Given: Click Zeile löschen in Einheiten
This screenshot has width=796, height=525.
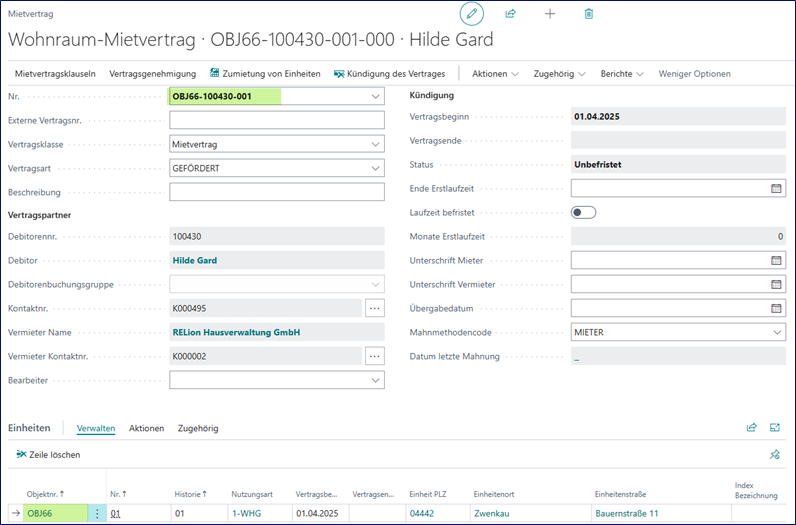Looking at the screenshot, I should click(x=49, y=455).
